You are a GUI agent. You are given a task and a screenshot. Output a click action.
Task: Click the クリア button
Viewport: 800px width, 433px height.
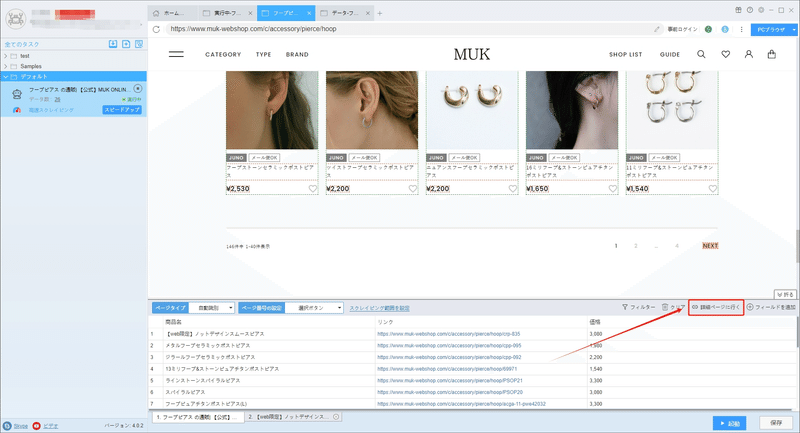coord(673,307)
